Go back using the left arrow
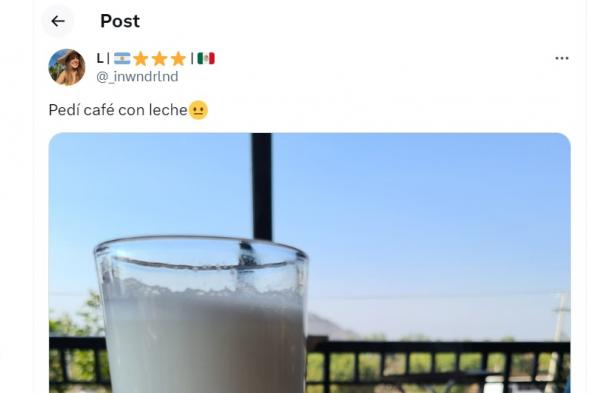Screen dimensions: 590x393 58,21
